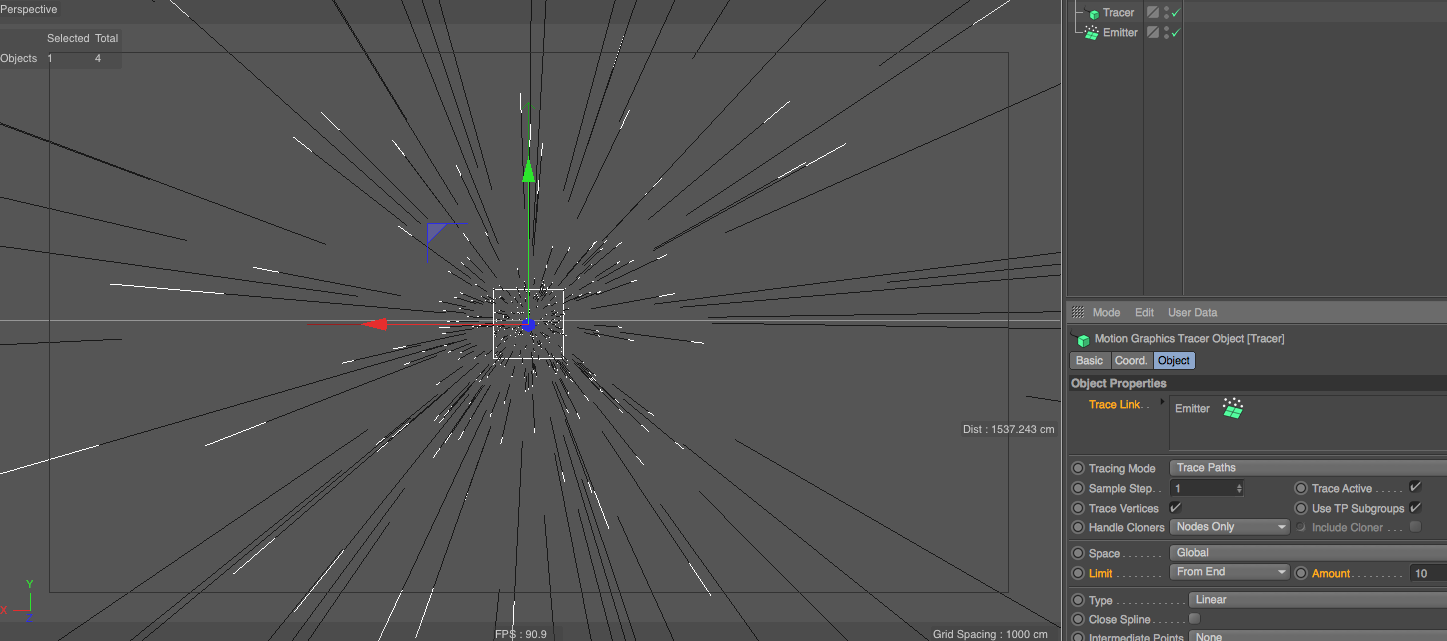This screenshot has width=1447, height=641.
Task: Click the red X-axis arrow gizmo
Action: [x=374, y=324]
